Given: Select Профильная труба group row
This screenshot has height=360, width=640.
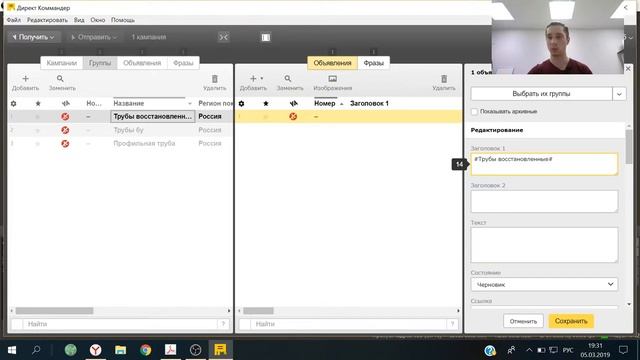Looking at the screenshot, I should pyautogui.click(x=120, y=144).
